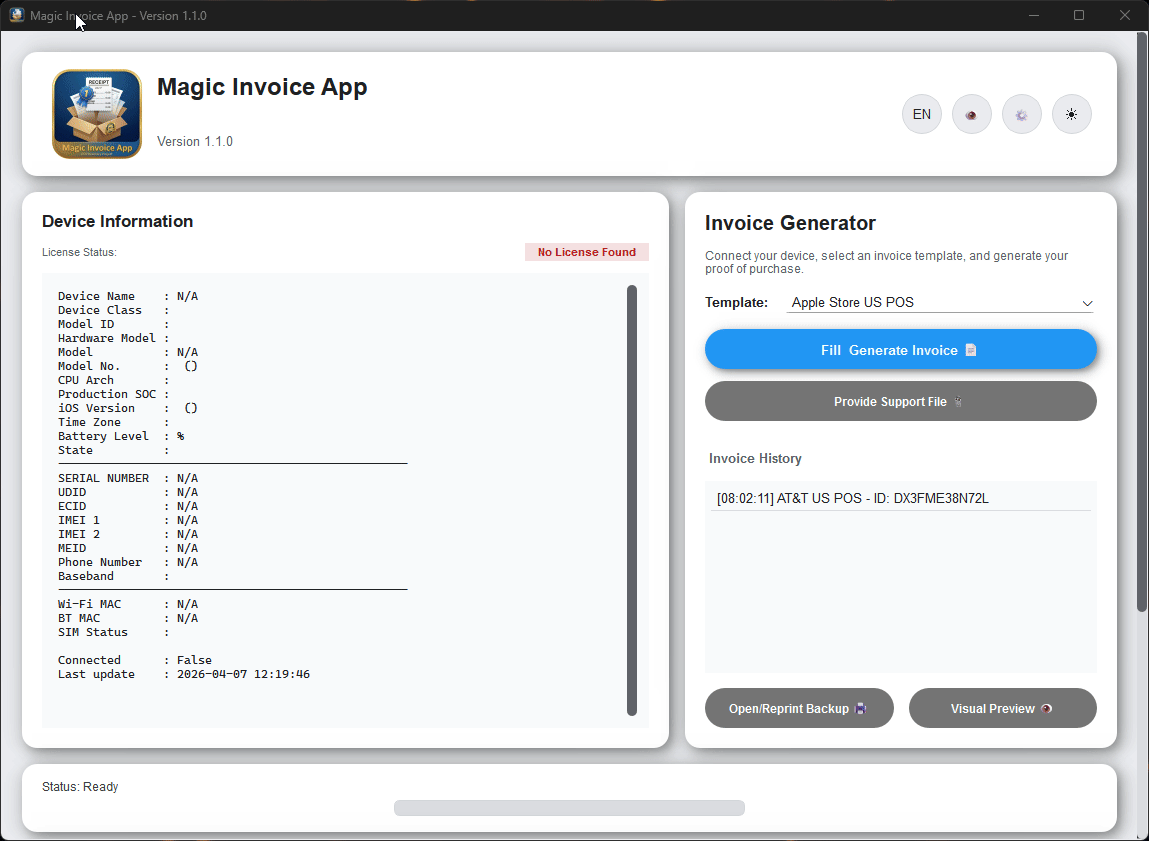Click the MEID row
Image resolution: width=1149 pixels, height=841 pixels.
pyautogui.click(x=128, y=548)
